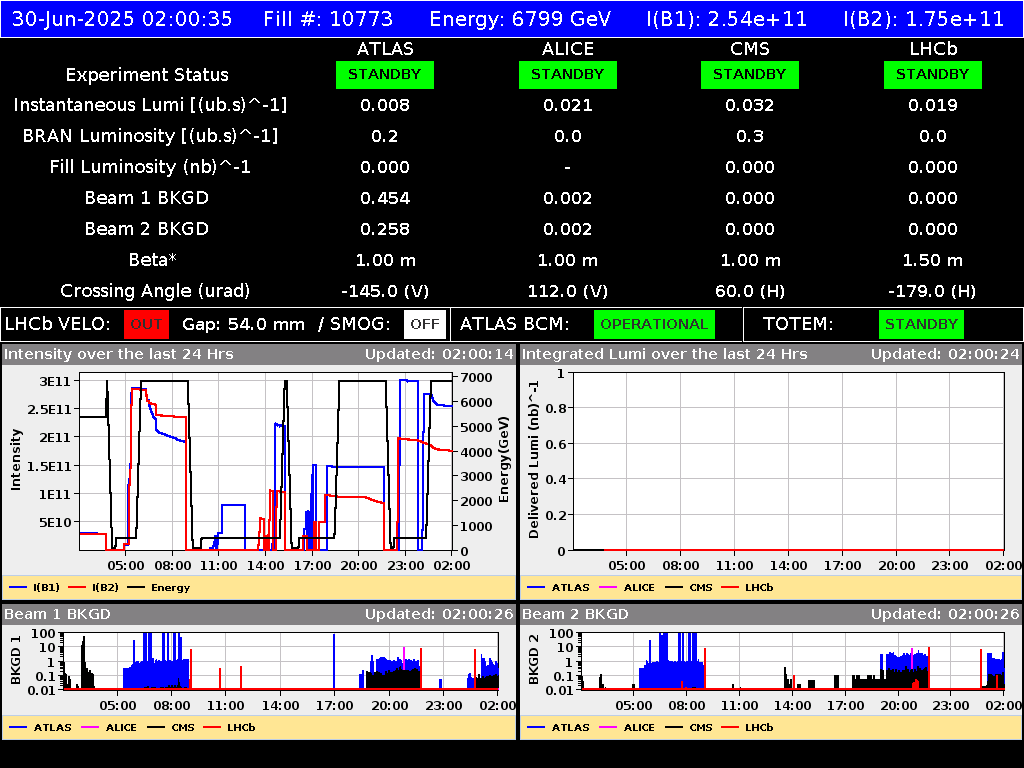Click ATLAS Beam 1 BKGD value 0.454
The image size is (1024, 768).
tap(385, 198)
